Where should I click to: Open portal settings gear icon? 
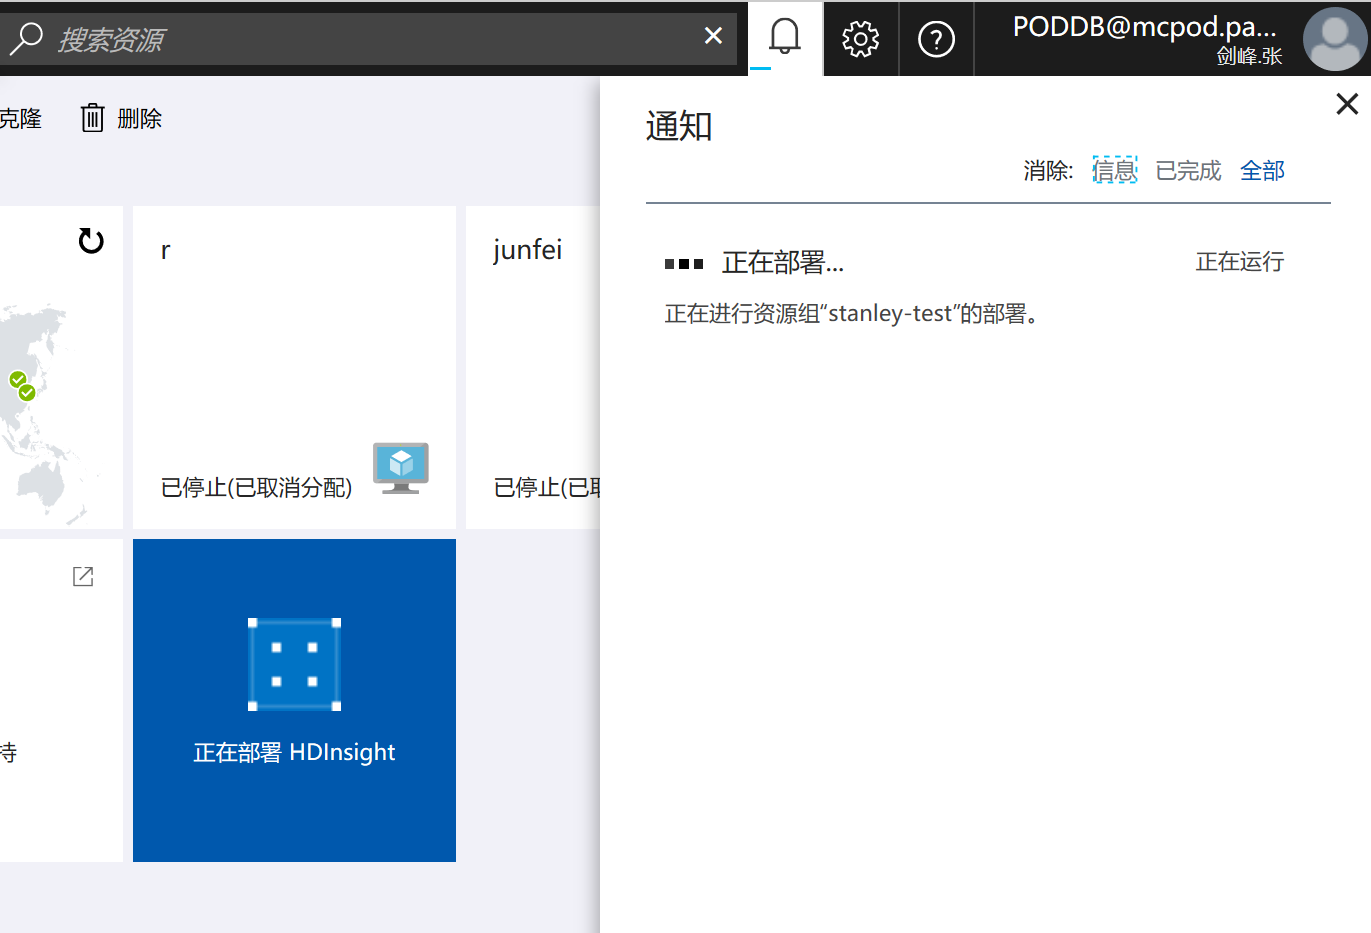[860, 39]
